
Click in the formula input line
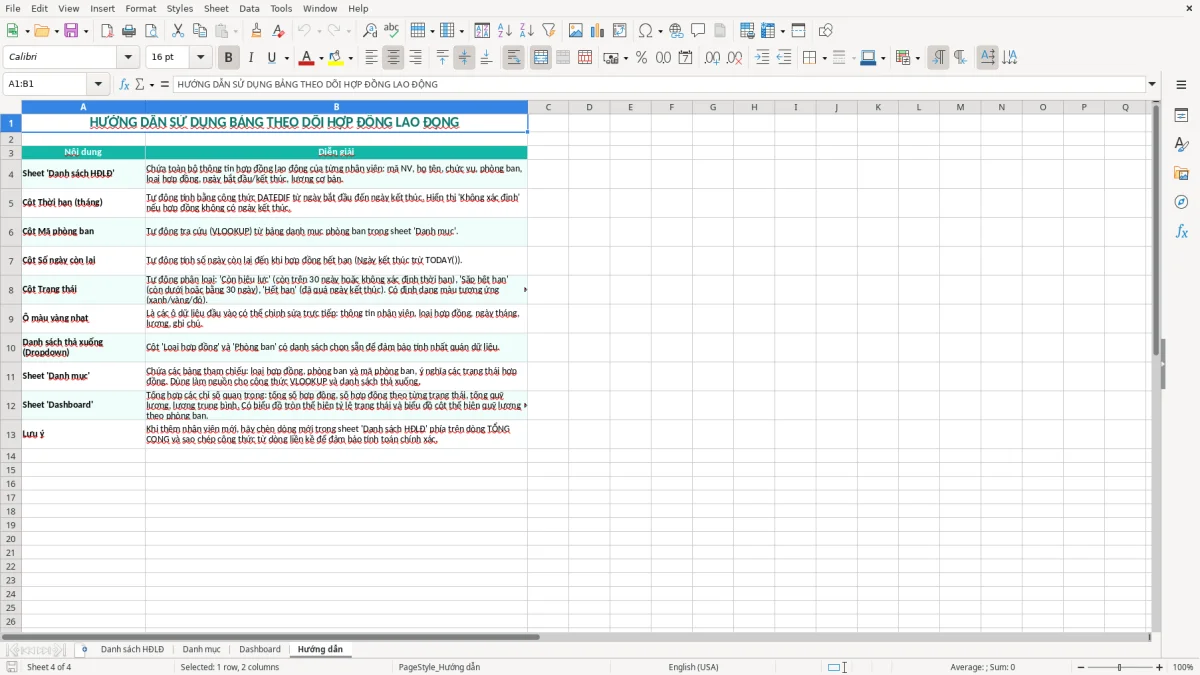pyautogui.click(x=658, y=84)
